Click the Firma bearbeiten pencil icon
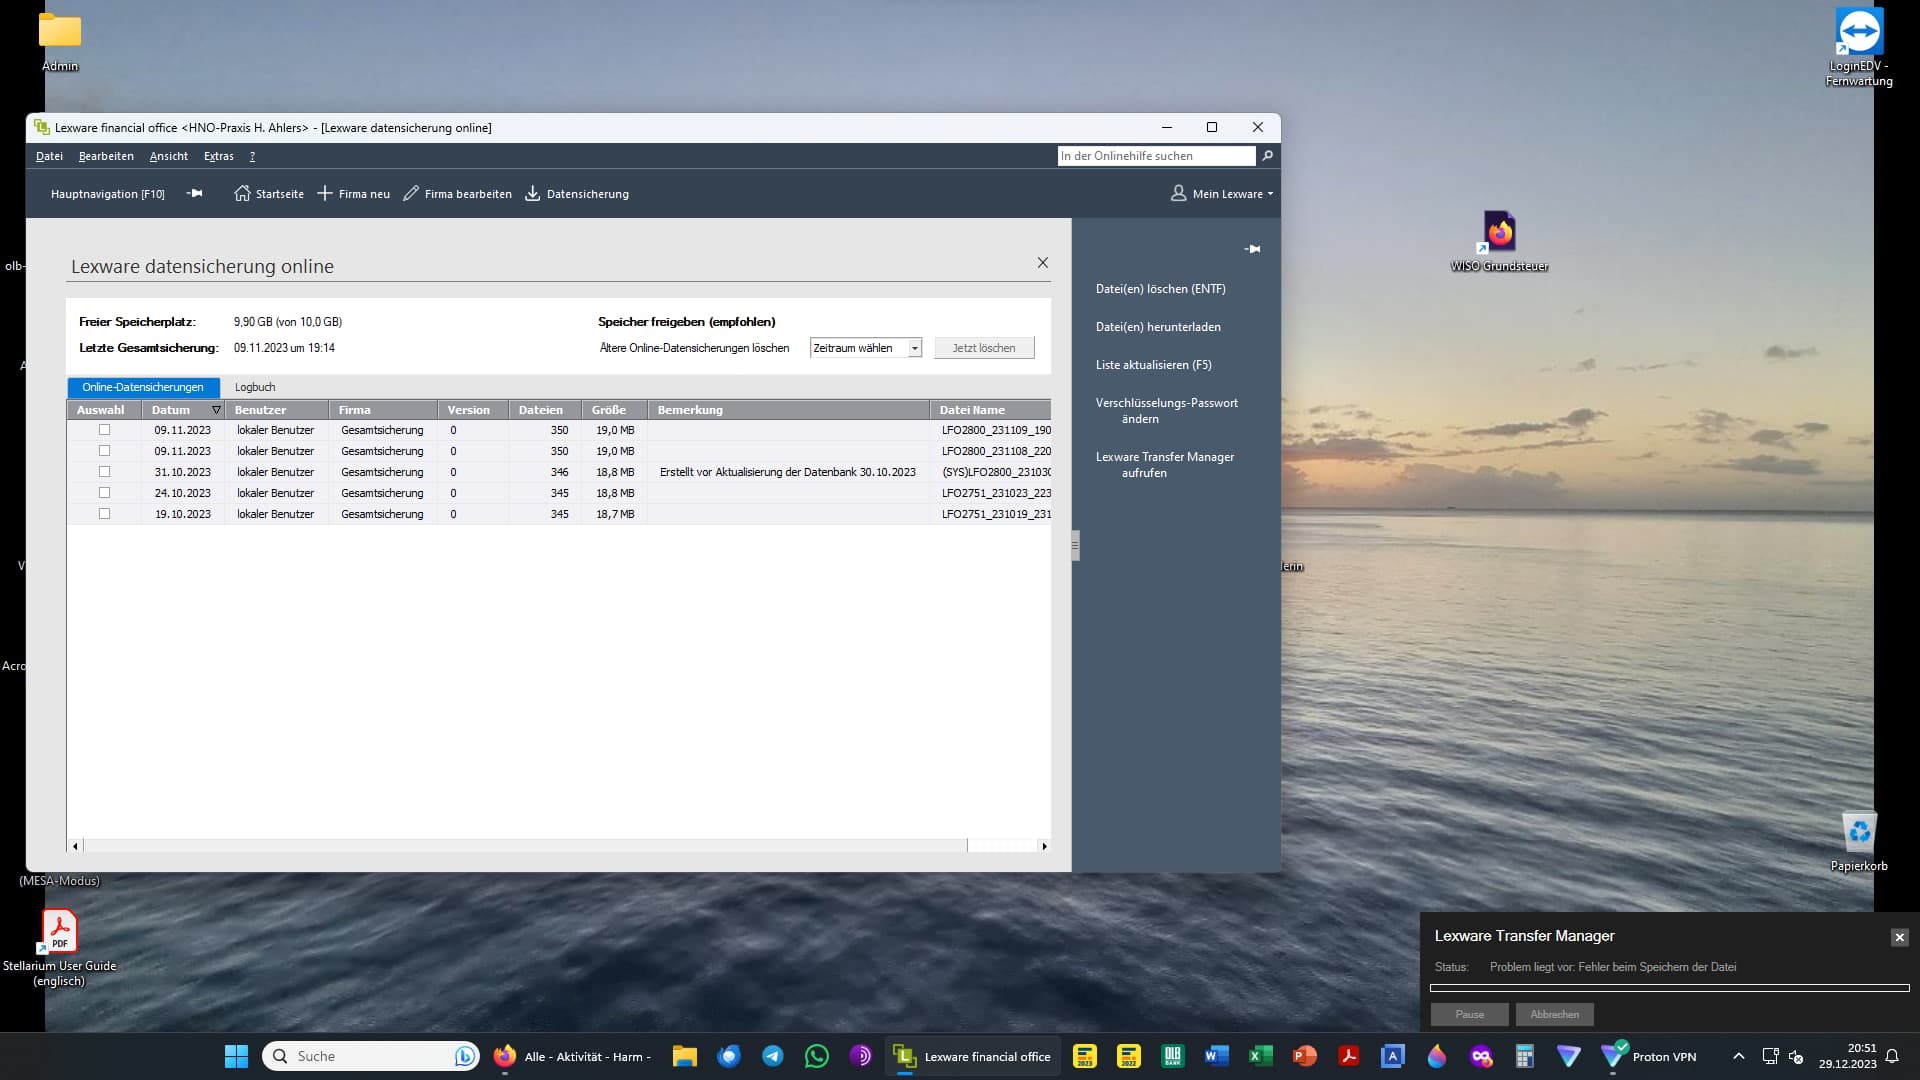The width and height of the screenshot is (1920, 1080). tap(411, 194)
